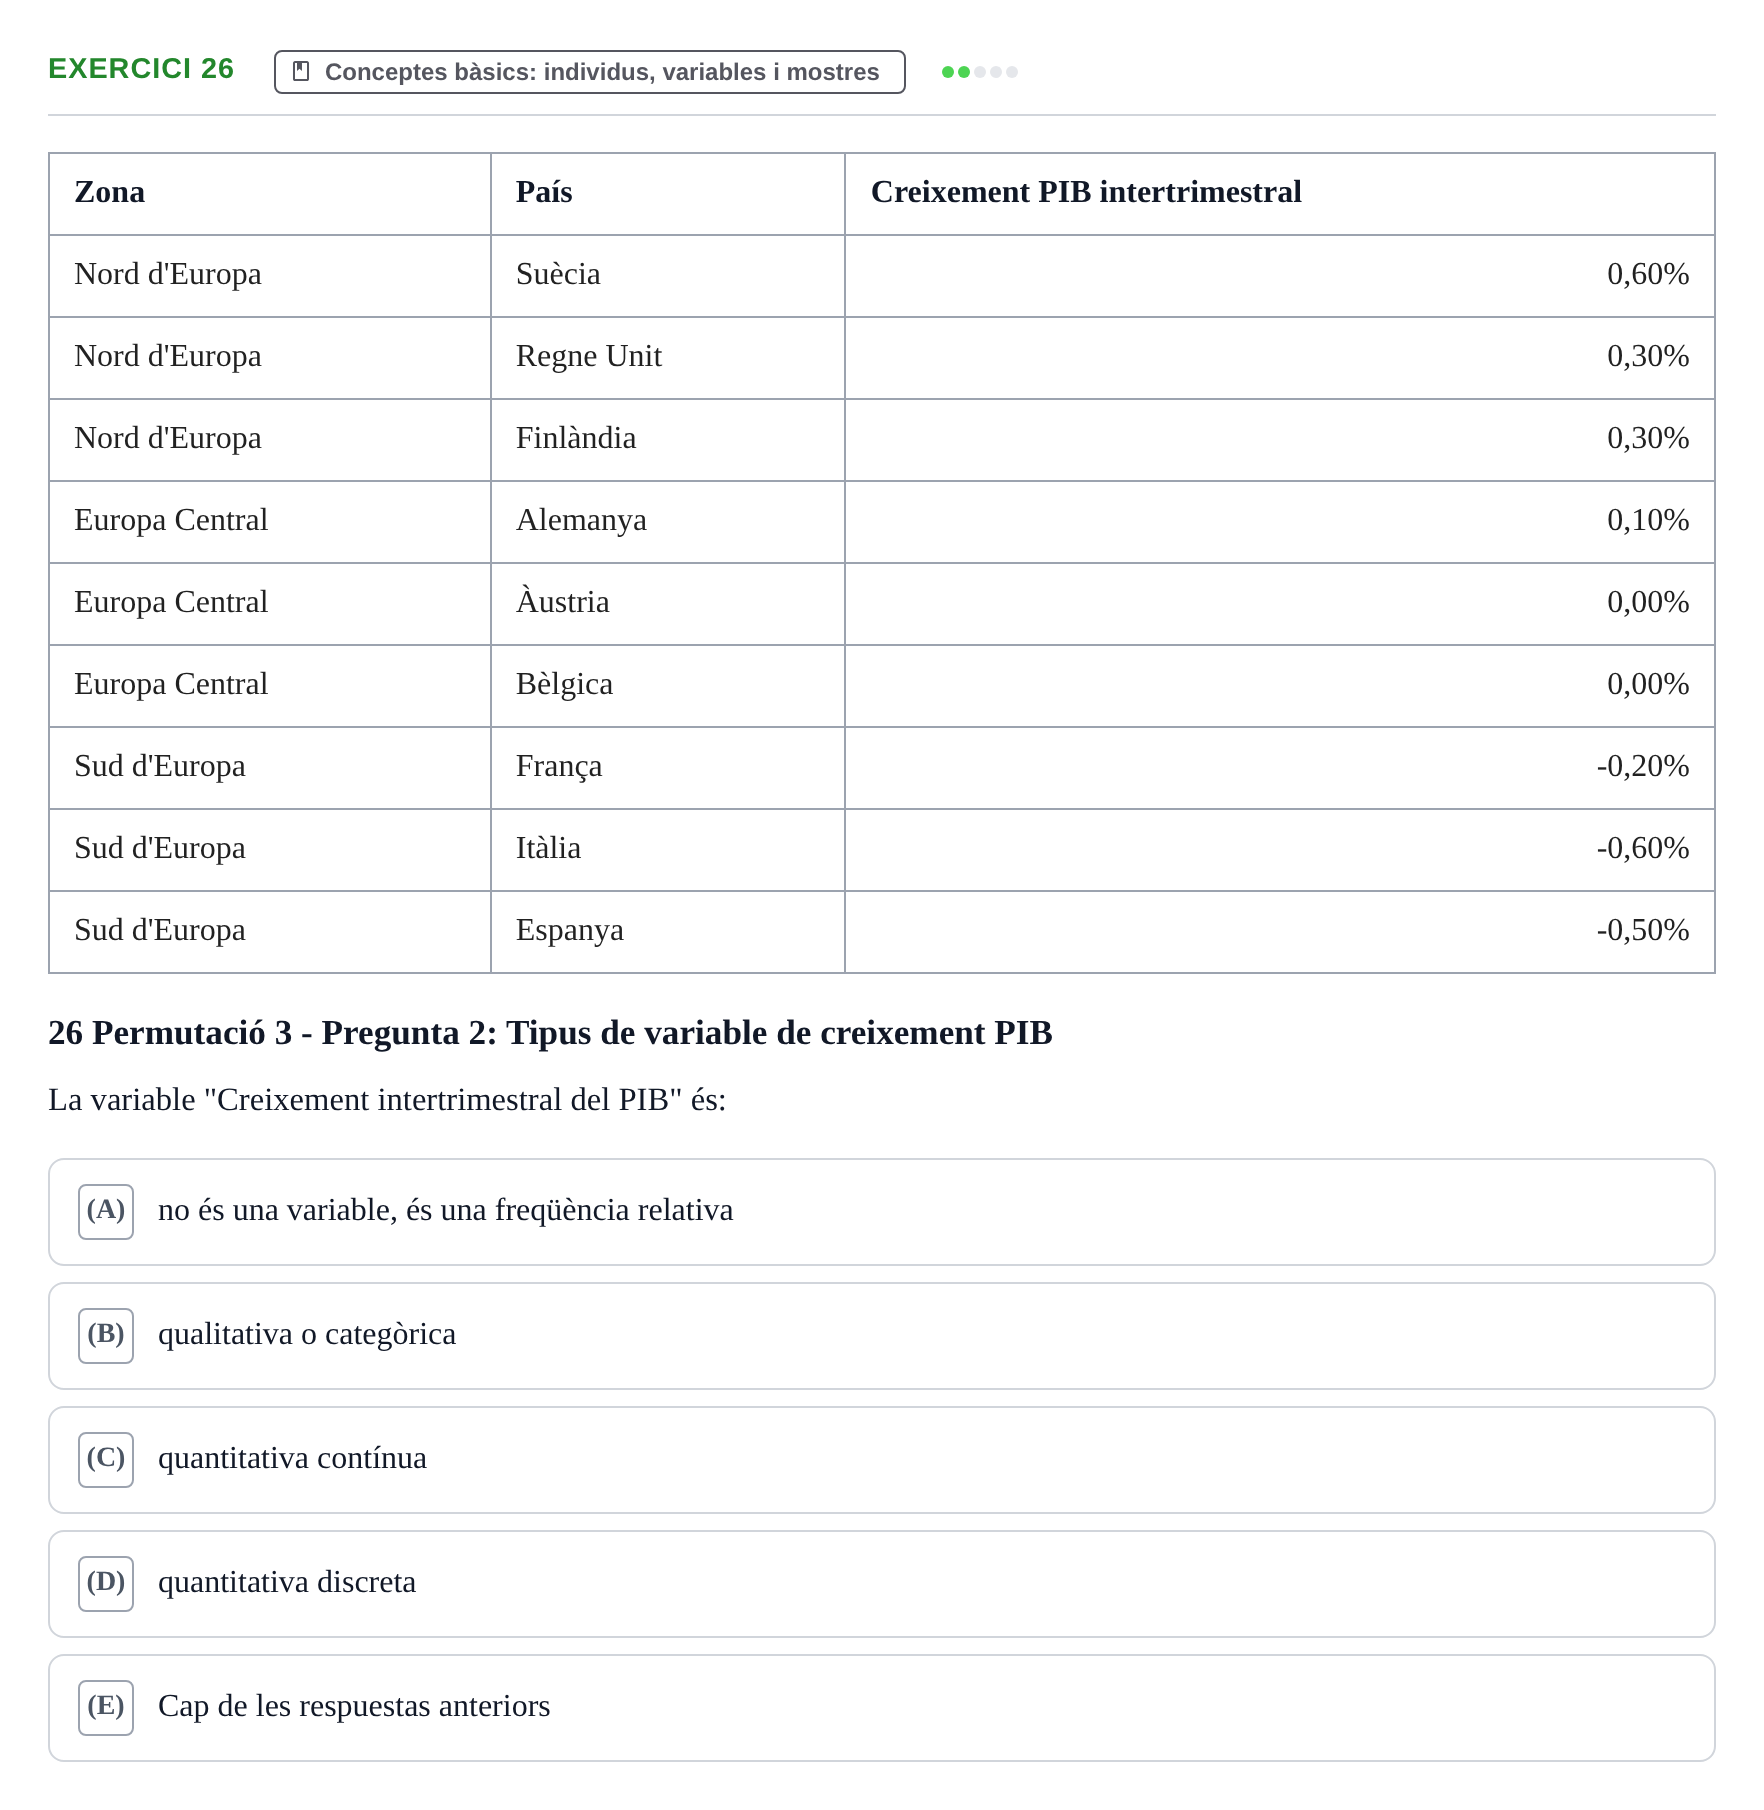Click the Suècia table cell
The width and height of the screenshot is (1764, 1810).
(668, 276)
